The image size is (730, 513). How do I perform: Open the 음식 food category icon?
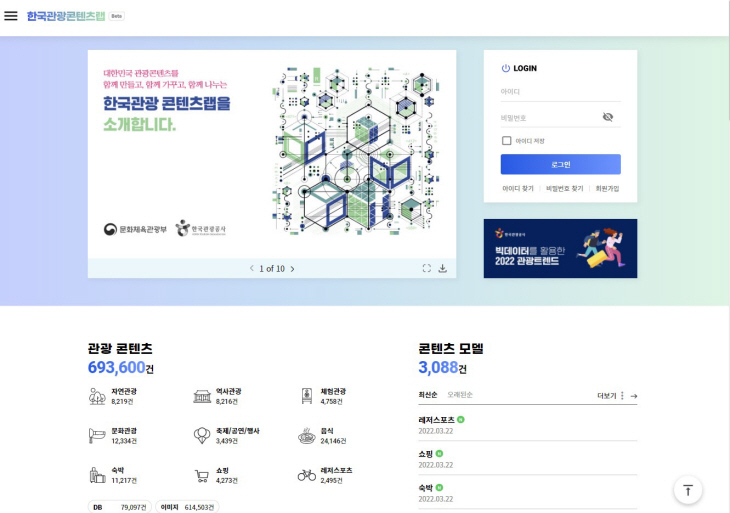click(x=307, y=435)
